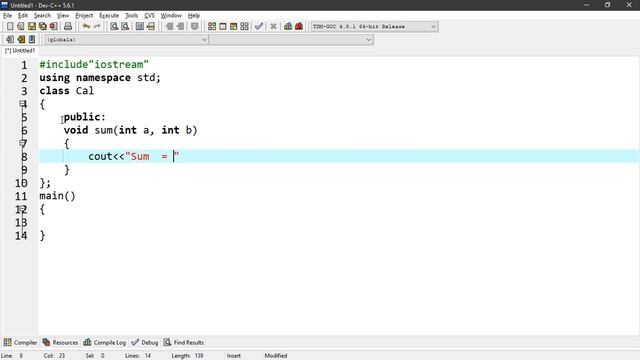
Task: Open the TDM-GCC compiler set dropdown
Action: [x=374, y=27]
